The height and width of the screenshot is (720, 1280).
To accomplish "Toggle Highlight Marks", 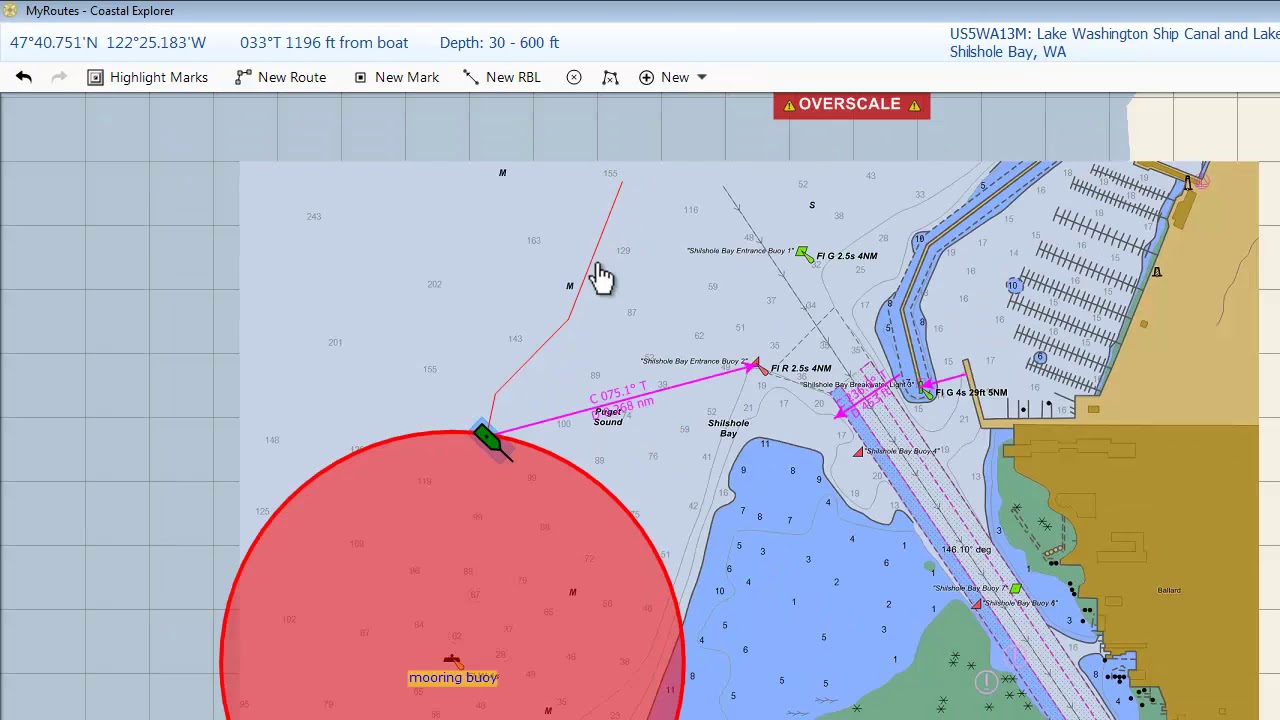I will (x=148, y=77).
